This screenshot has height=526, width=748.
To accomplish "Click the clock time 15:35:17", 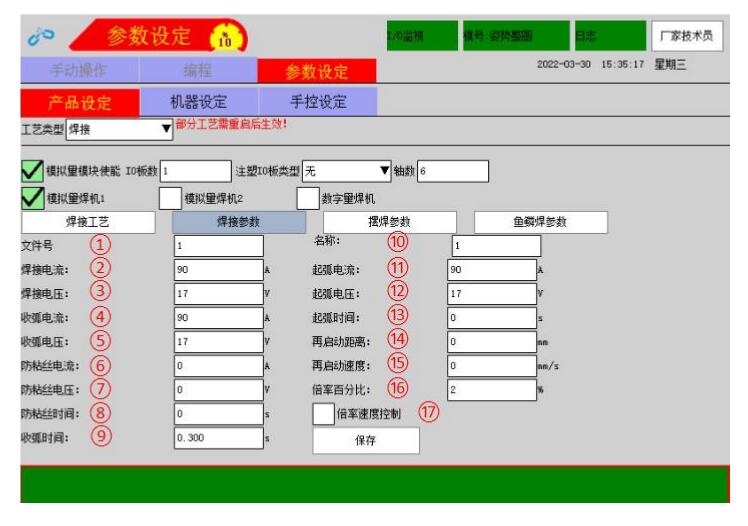I will coord(623,64).
